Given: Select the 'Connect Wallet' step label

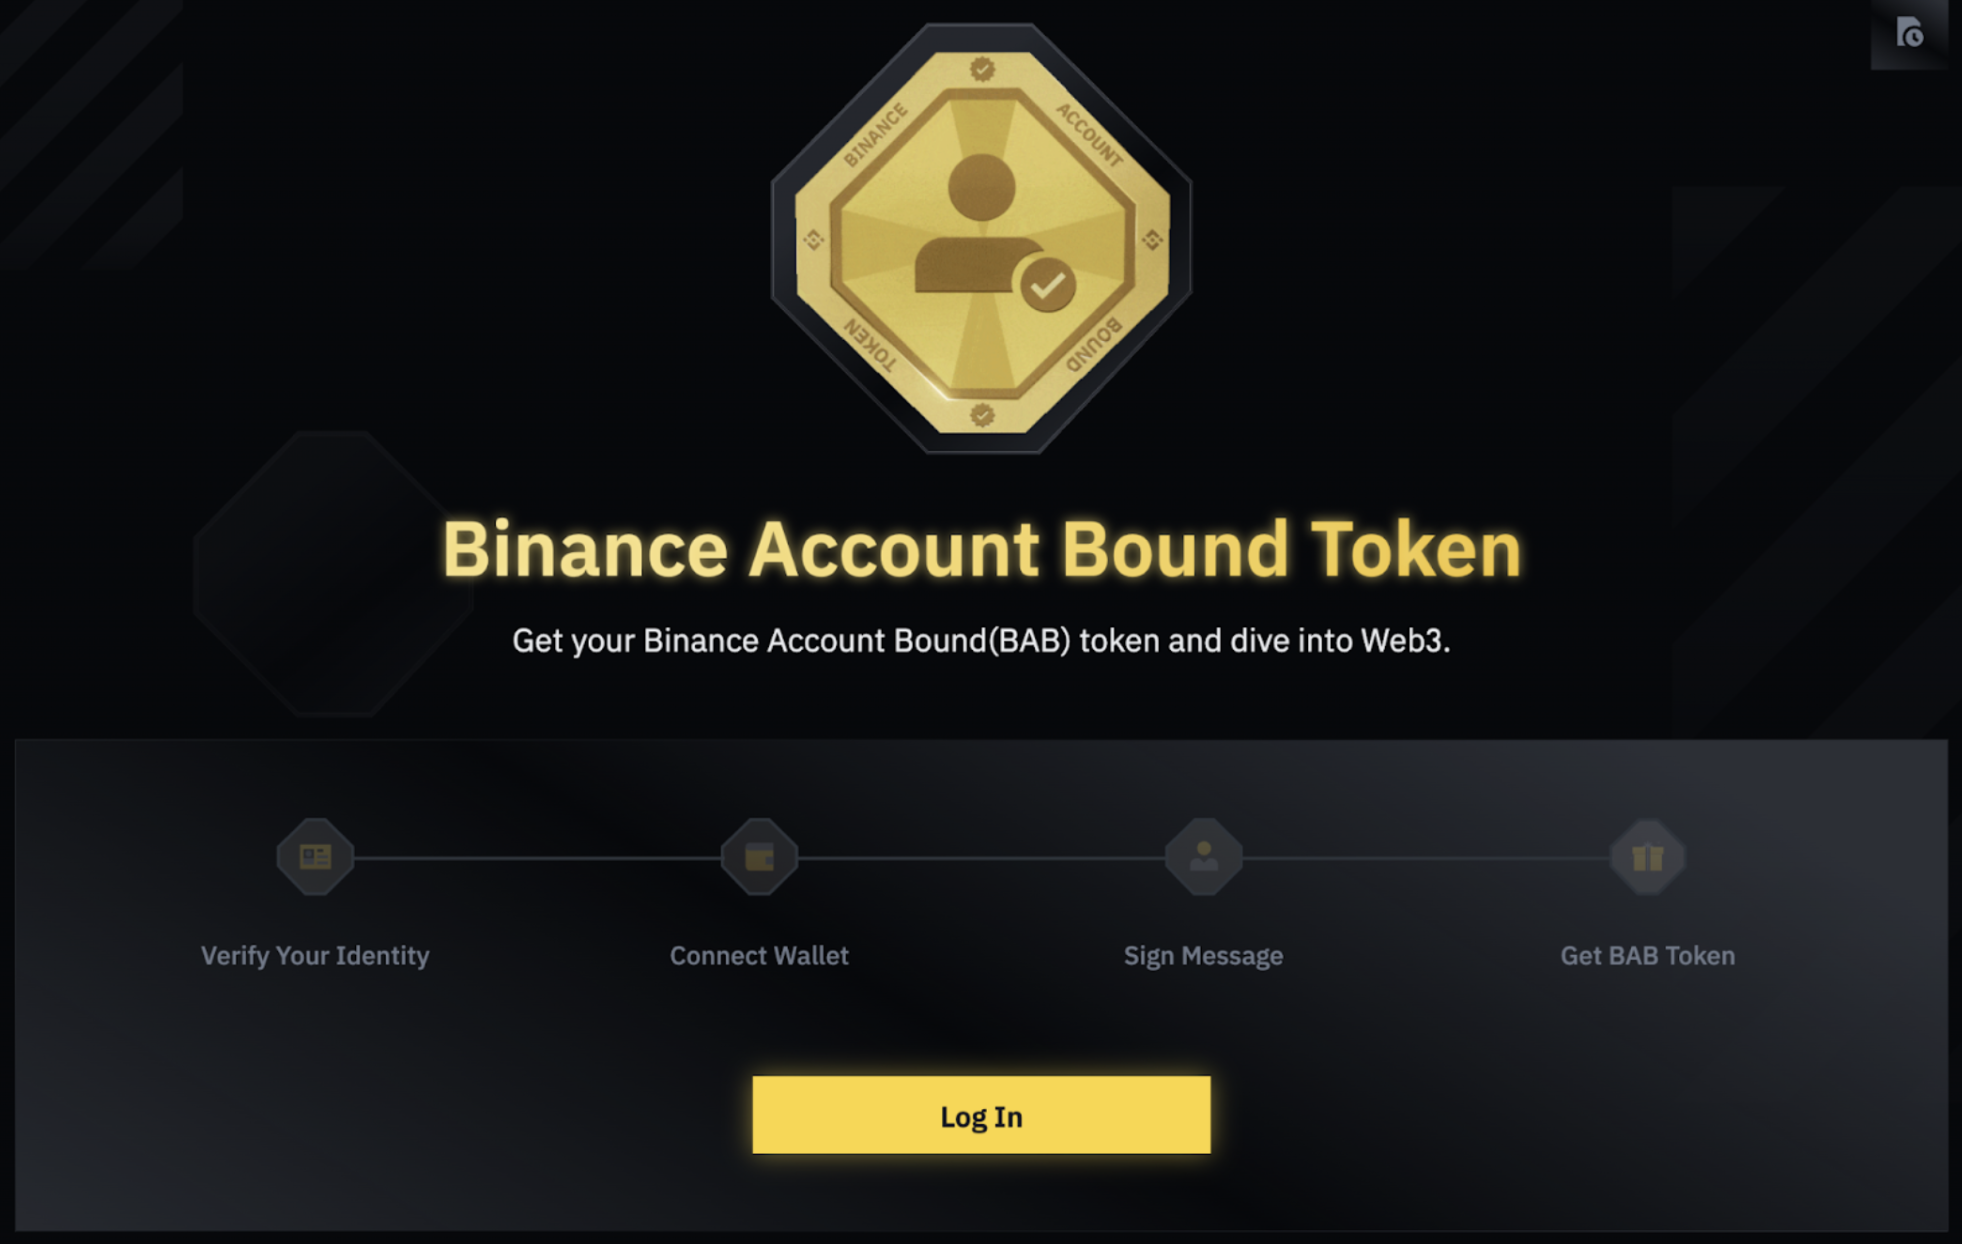Looking at the screenshot, I should coord(759,956).
